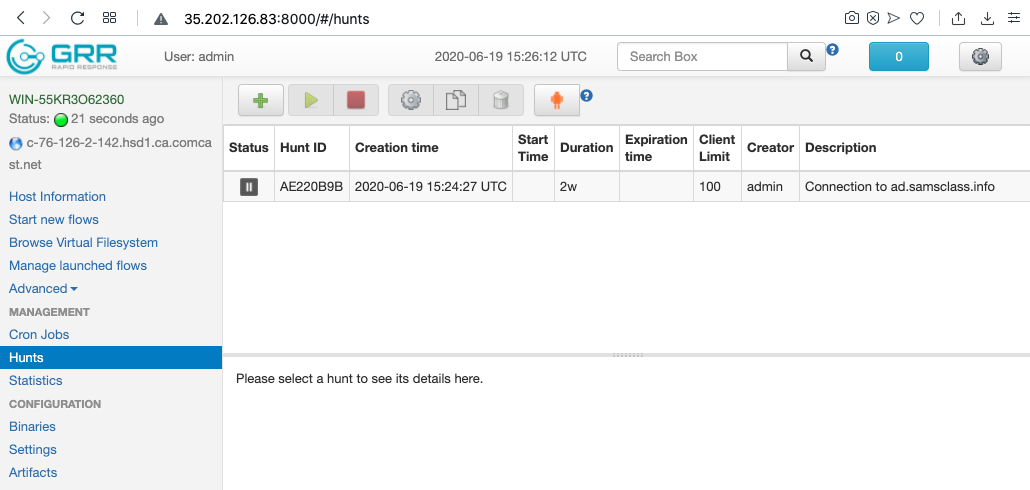The width and height of the screenshot is (1030, 490).
Task: Click the Hunt ID column header
Action: click(312, 148)
